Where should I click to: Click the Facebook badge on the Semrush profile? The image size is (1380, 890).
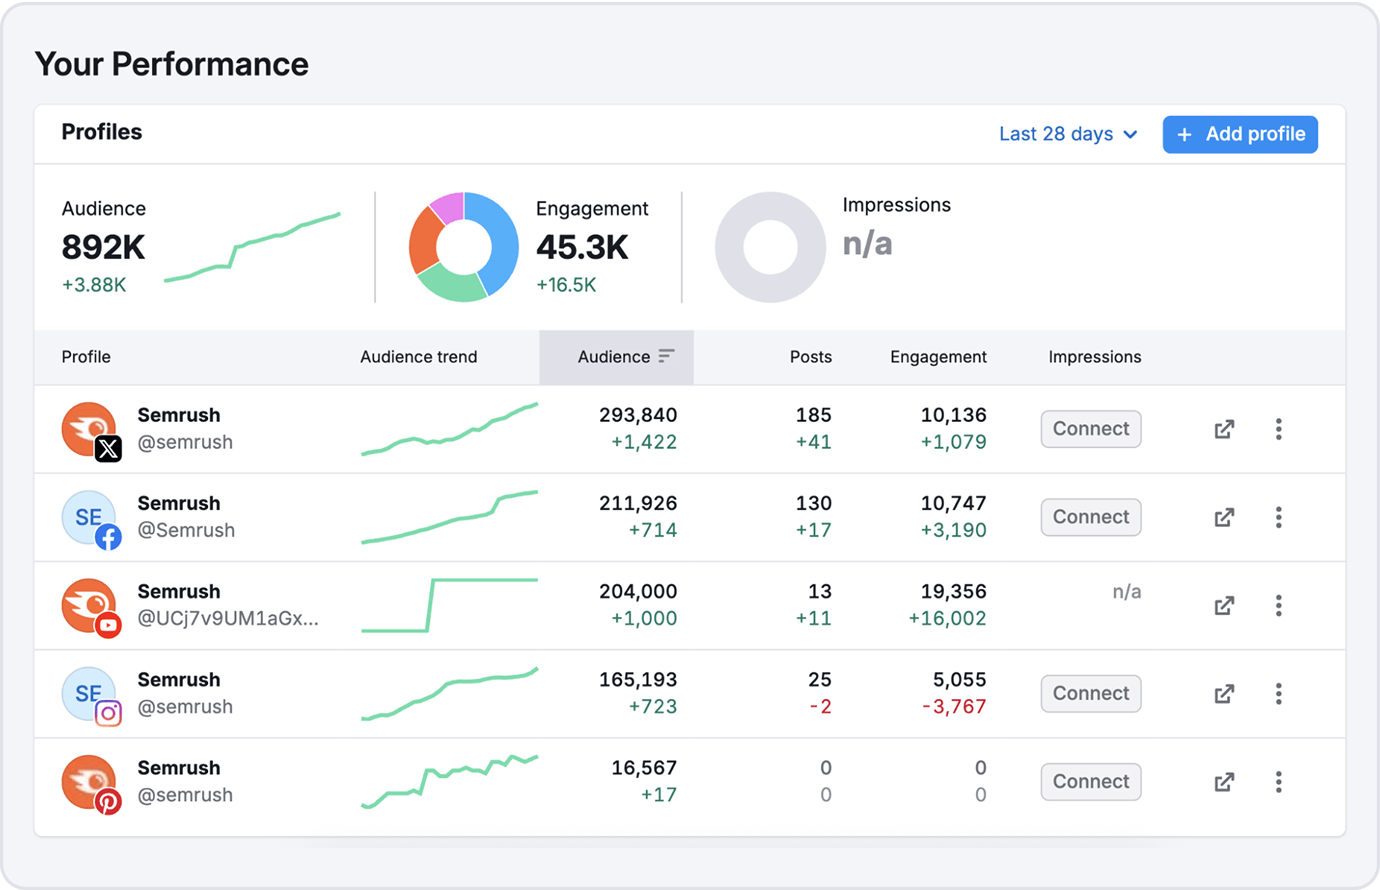tap(108, 535)
